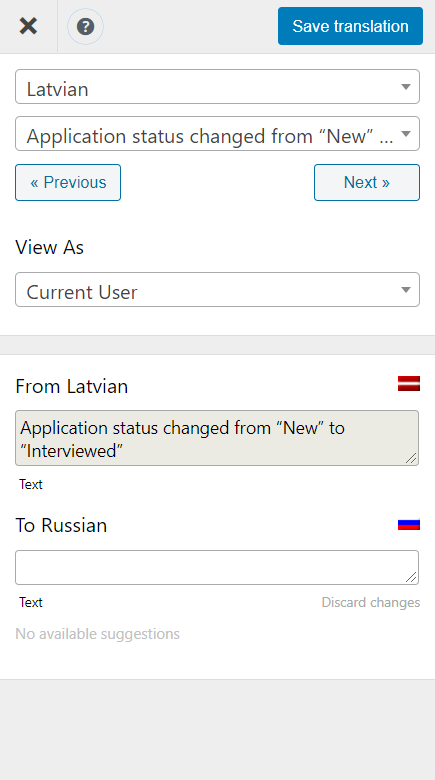Screen dimensions: 435x780
Task: Click the Russian flag icon
Action: (x=409, y=524)
